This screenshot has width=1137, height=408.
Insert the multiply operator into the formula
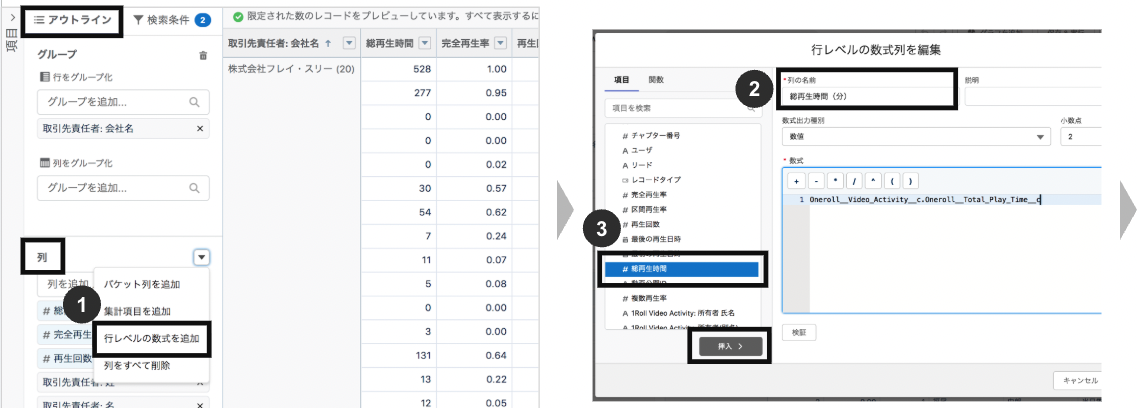(x=834, y=180)
